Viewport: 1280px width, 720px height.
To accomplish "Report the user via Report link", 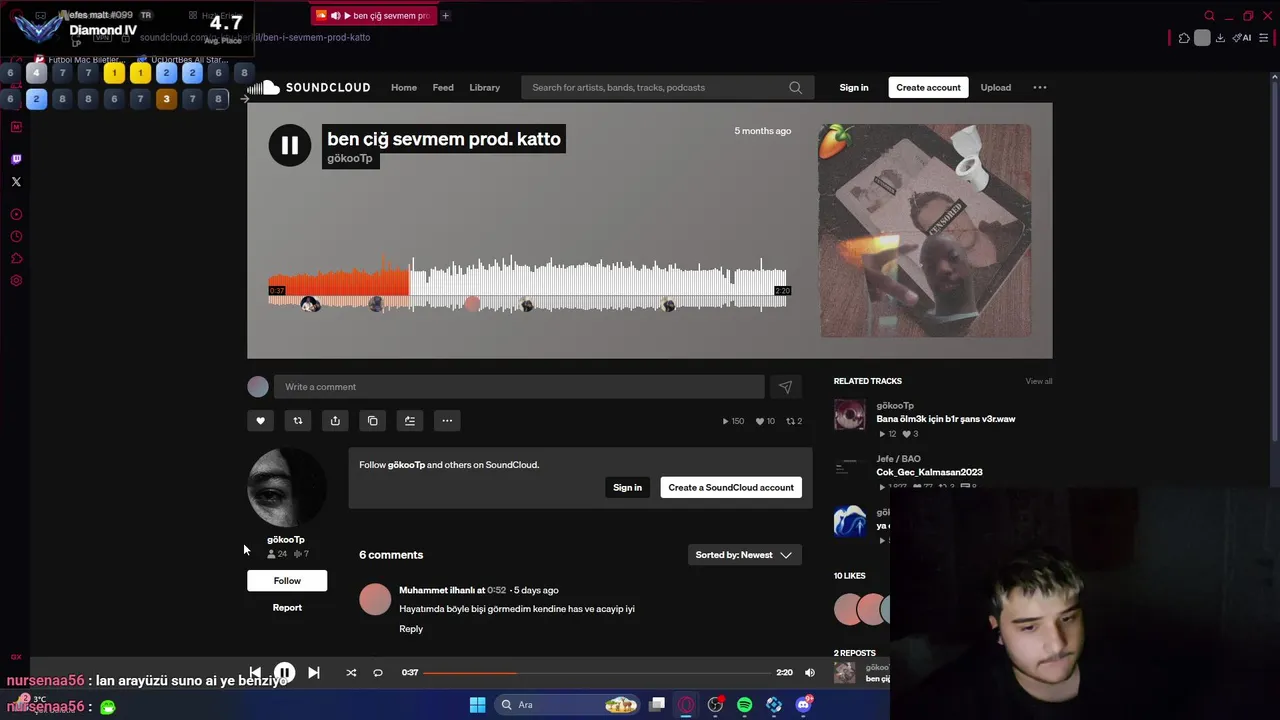I will pos(287,608).
